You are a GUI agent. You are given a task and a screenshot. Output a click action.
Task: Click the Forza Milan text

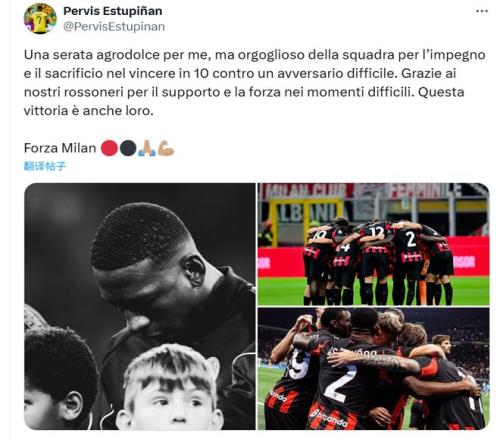(60, 148)
